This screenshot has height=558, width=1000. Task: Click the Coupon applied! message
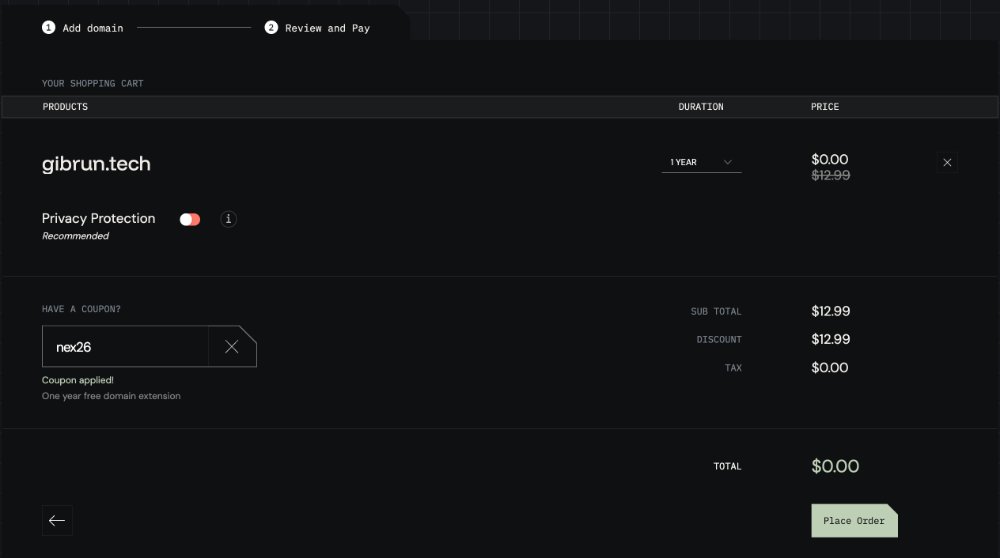pos(78,380)
